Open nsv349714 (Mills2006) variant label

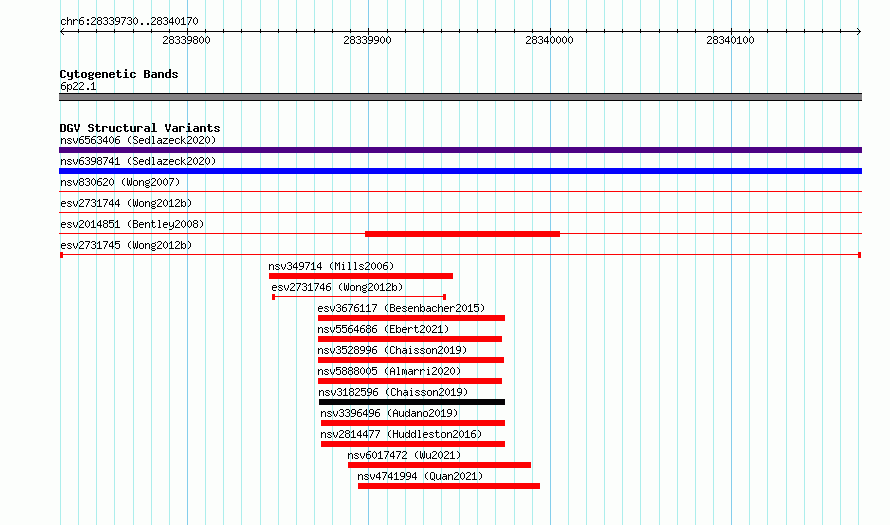[331, 266]
